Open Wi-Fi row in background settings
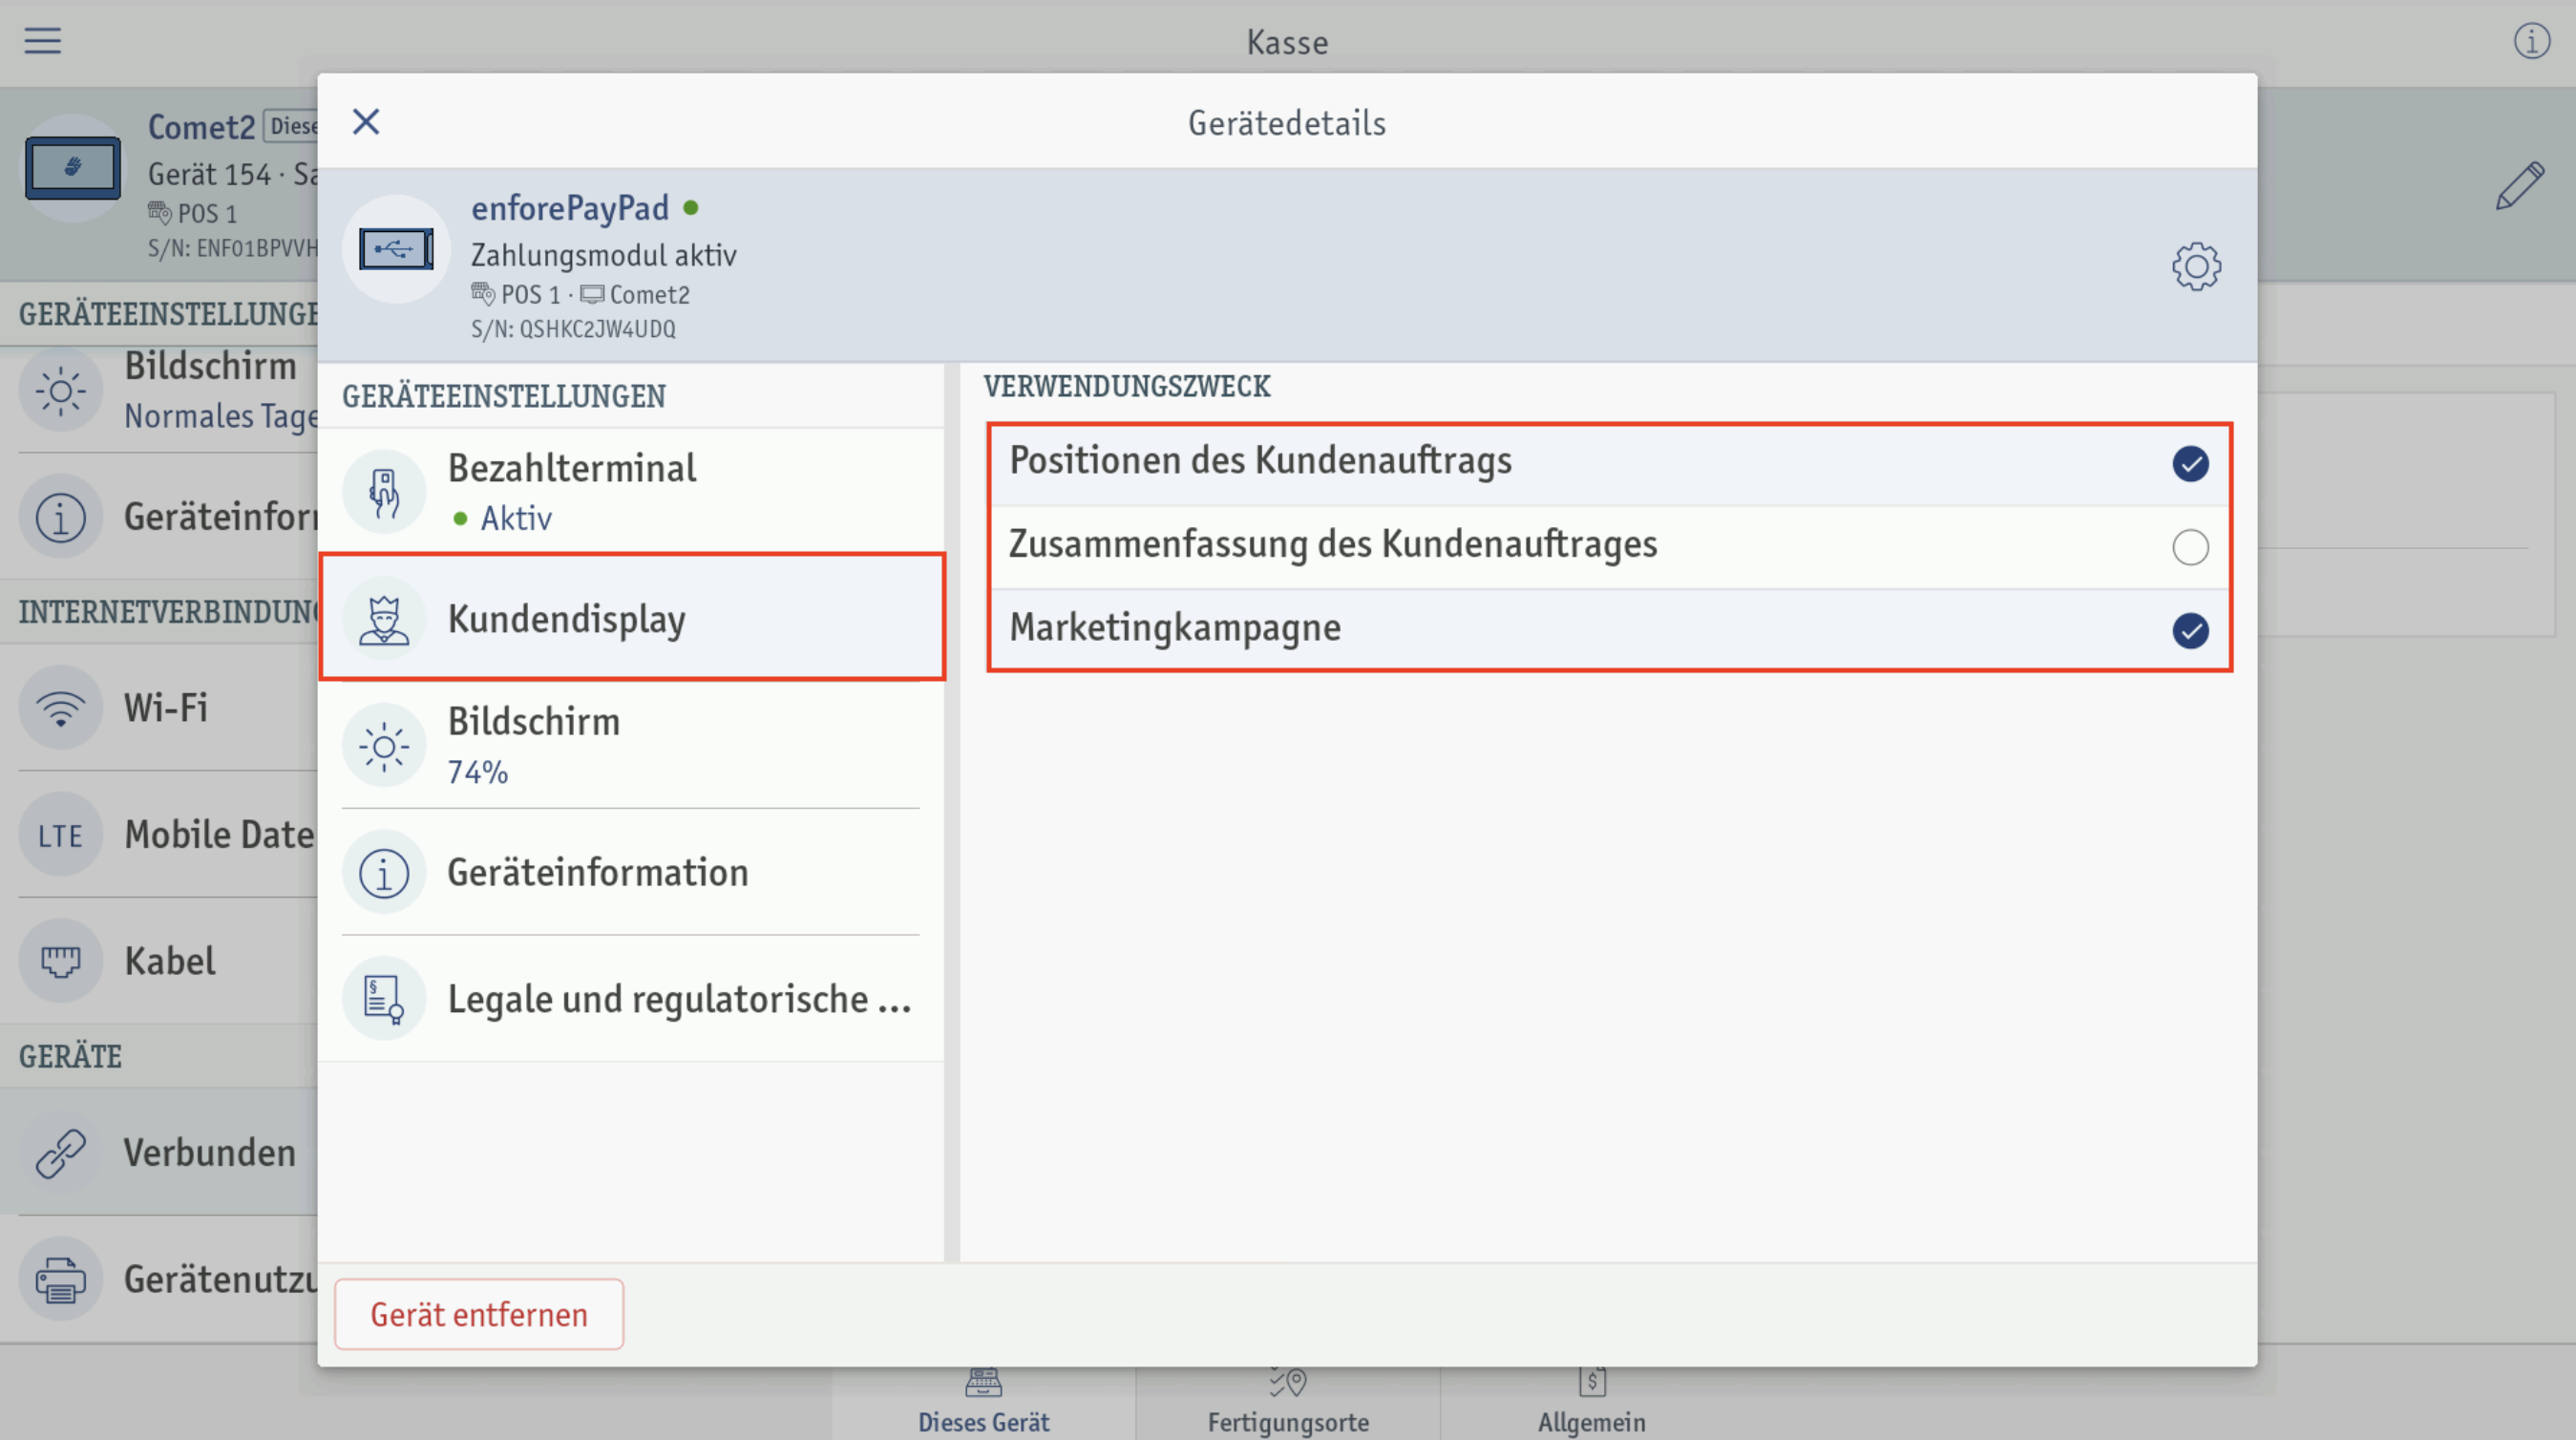 (159, 708)
